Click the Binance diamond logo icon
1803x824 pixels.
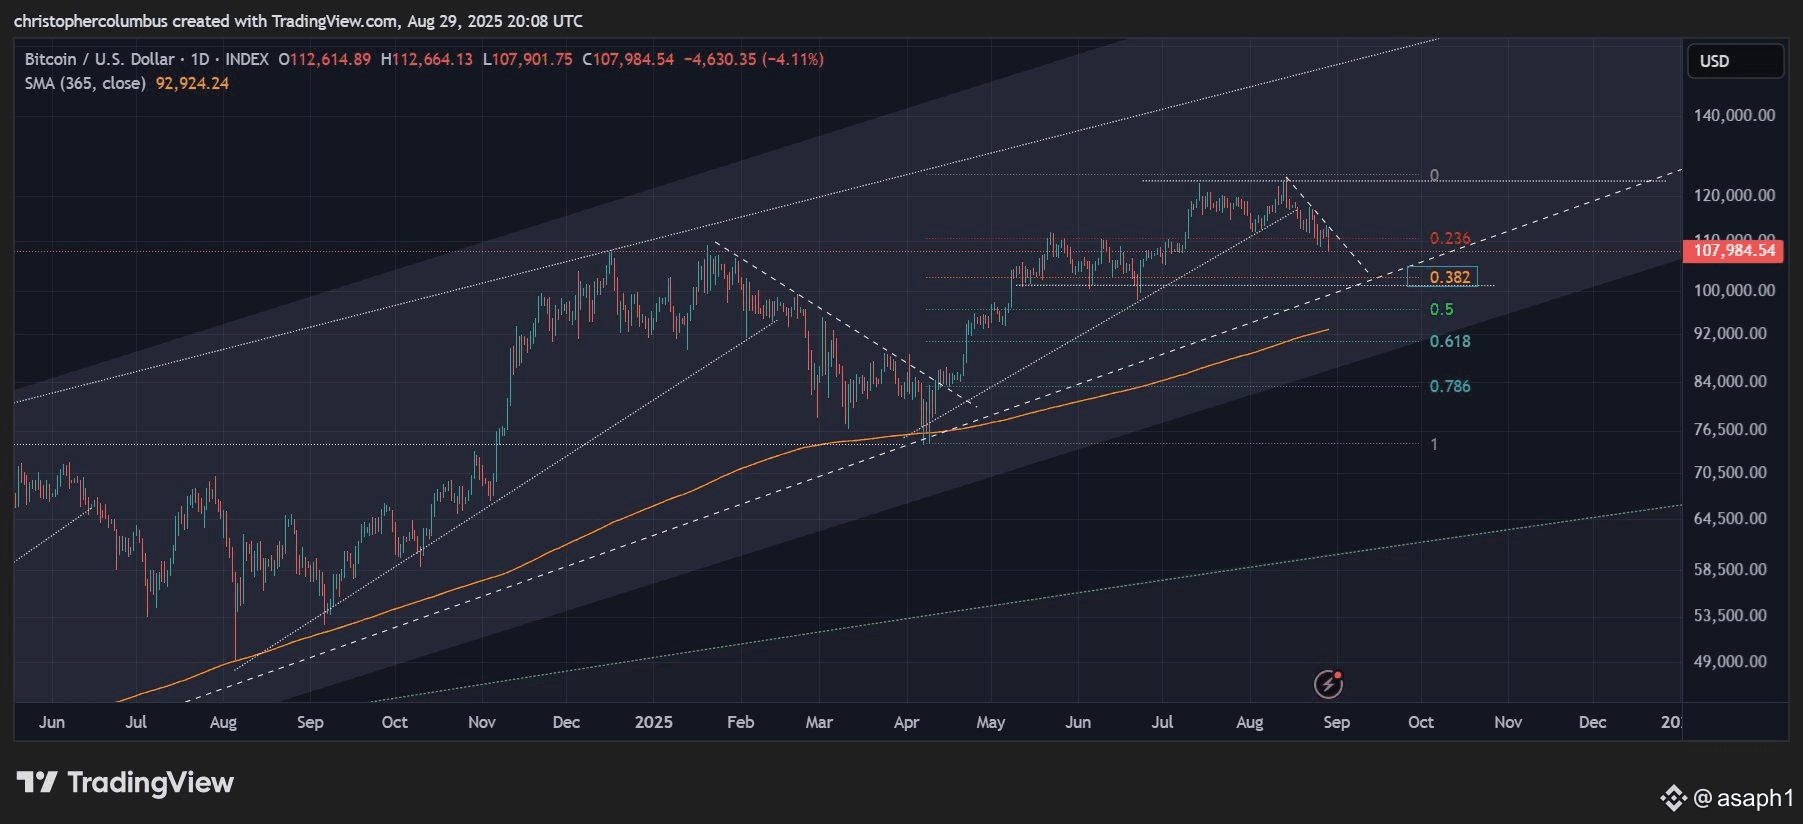(x=1673, y=798)
